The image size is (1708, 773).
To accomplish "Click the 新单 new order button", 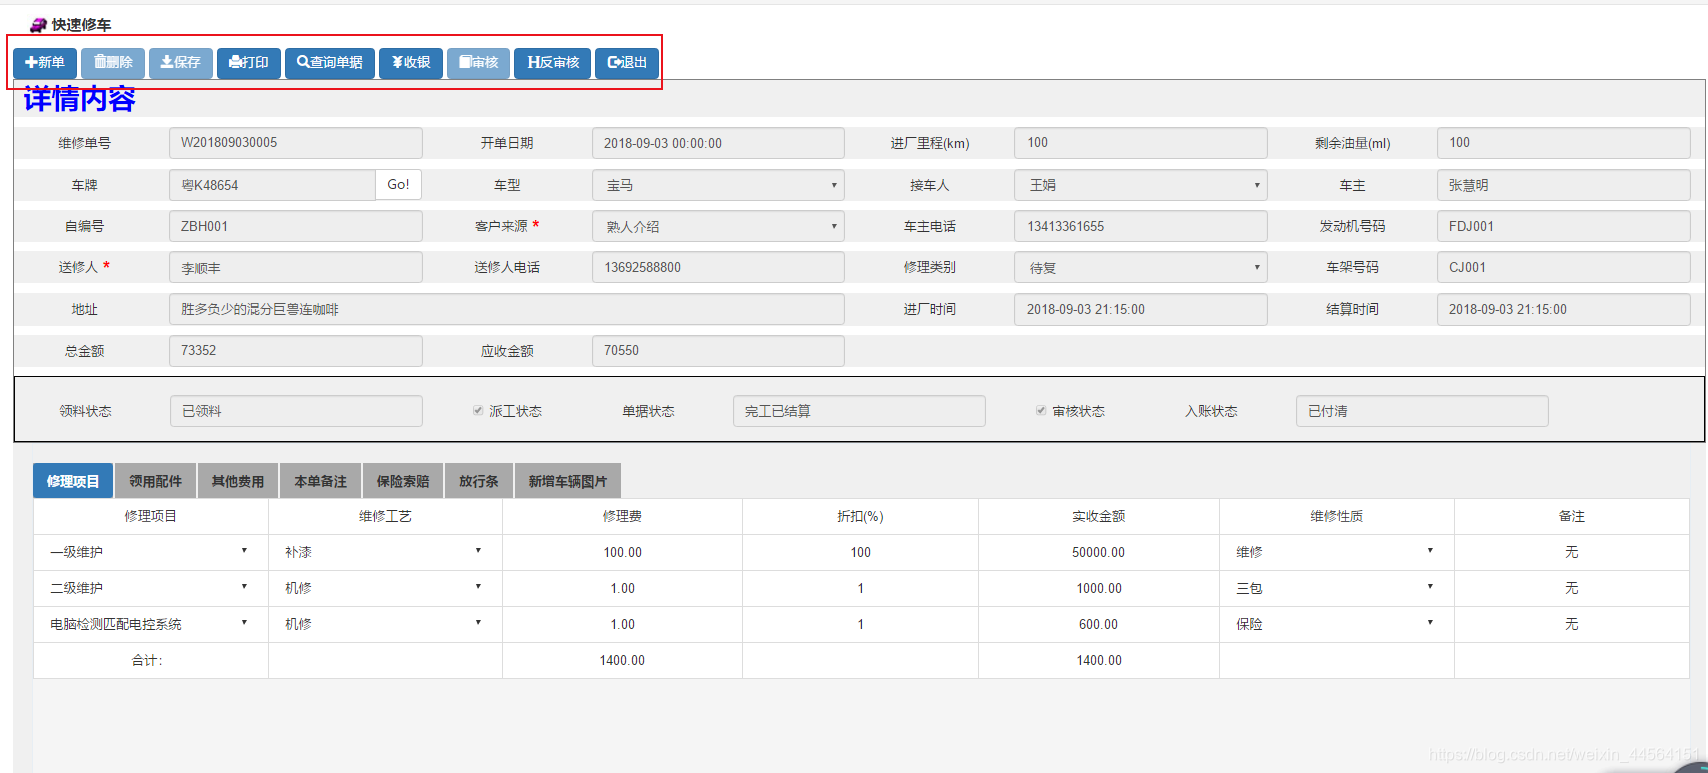I will [x=45, y=63].
